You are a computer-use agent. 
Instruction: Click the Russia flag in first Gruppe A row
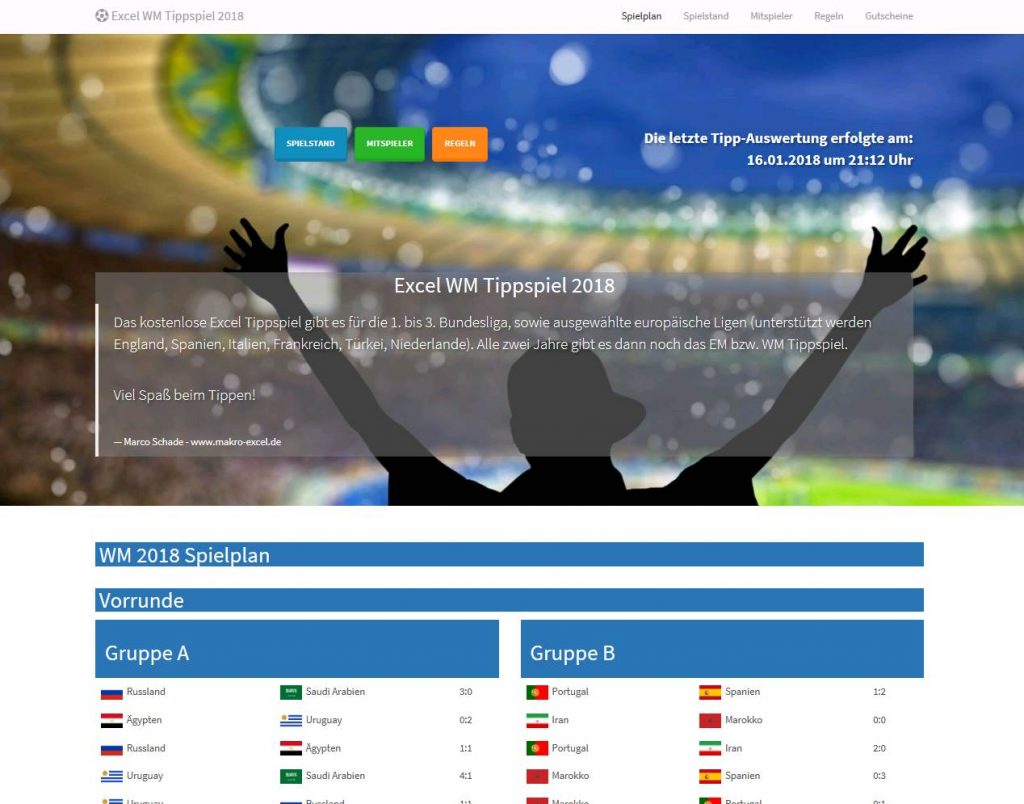coord(112,693)
